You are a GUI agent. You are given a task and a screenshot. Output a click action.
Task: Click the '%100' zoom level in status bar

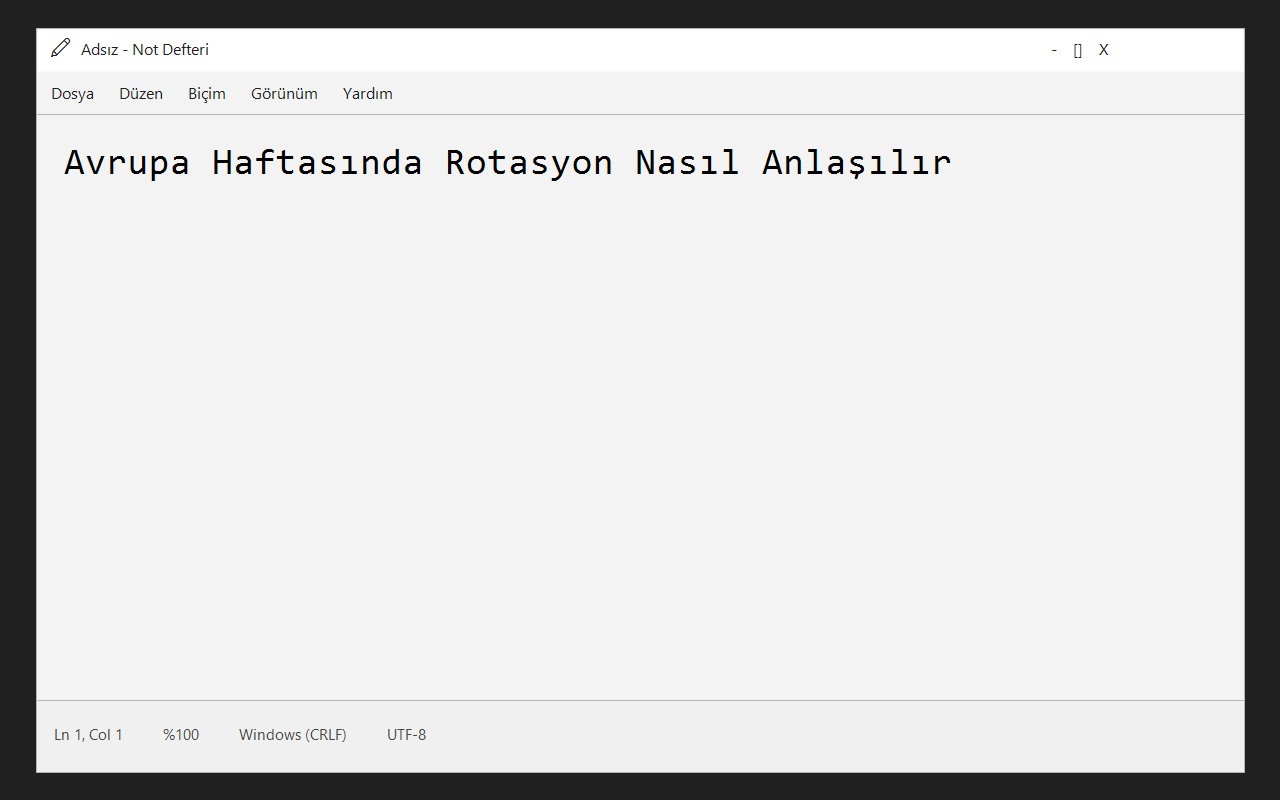[x=181, y=735]
